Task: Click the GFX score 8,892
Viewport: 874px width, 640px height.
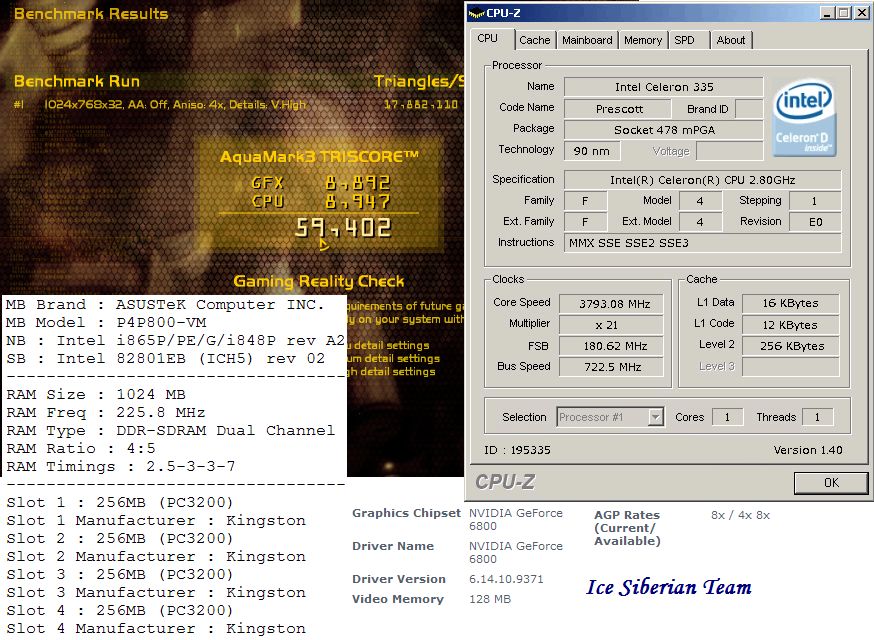Action: [x=358, y=183]
